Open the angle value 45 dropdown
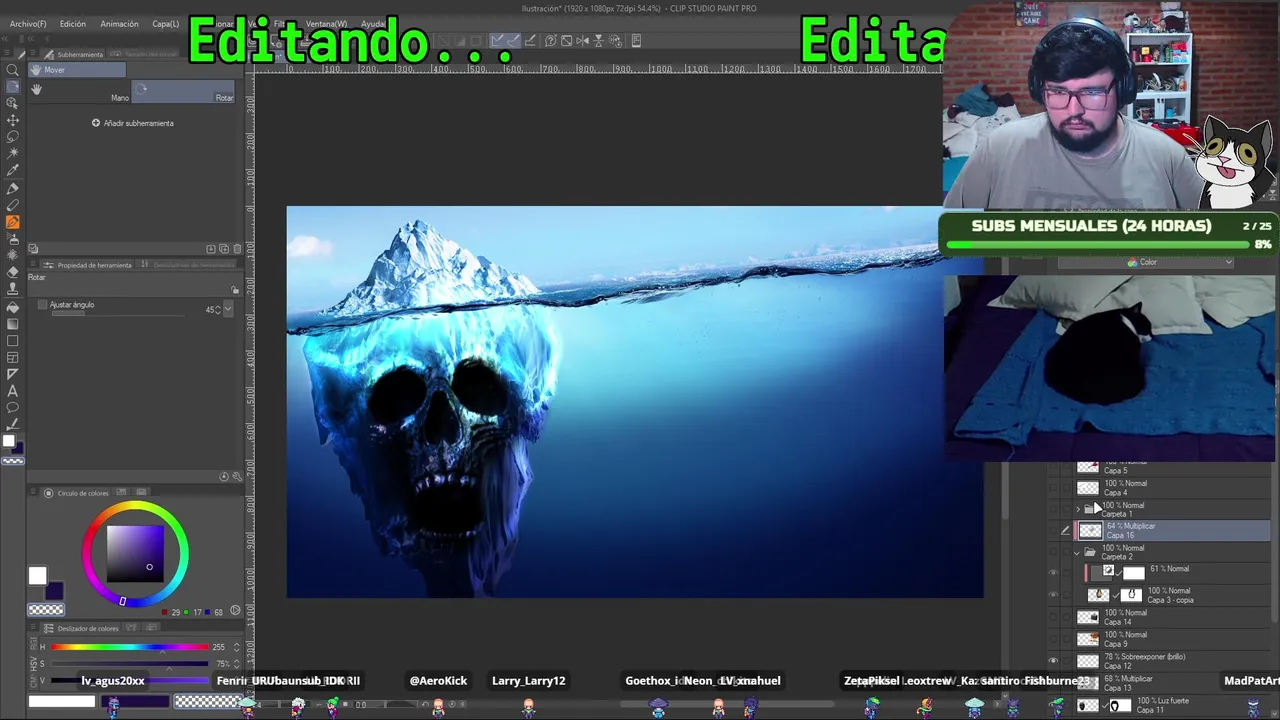 pyautogui.click(x=228, y=310)
